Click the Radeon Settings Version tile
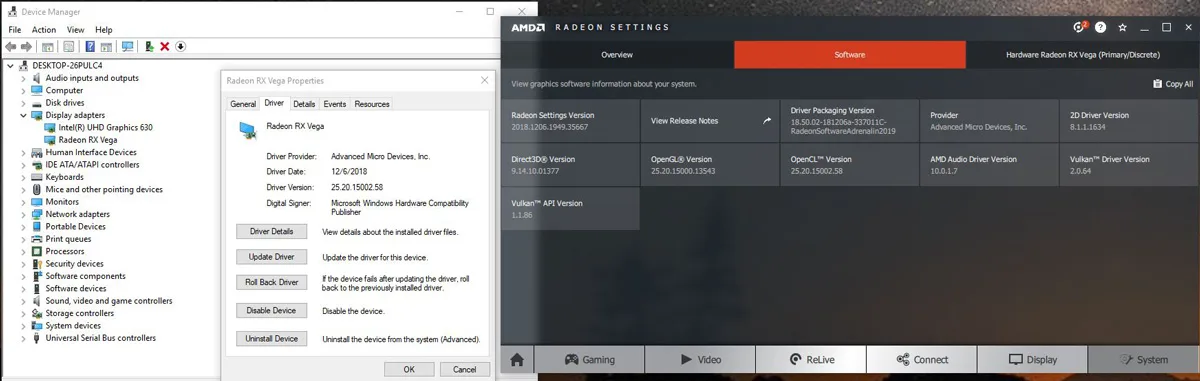Screen dimensions: 1200x381 point(570,120)
